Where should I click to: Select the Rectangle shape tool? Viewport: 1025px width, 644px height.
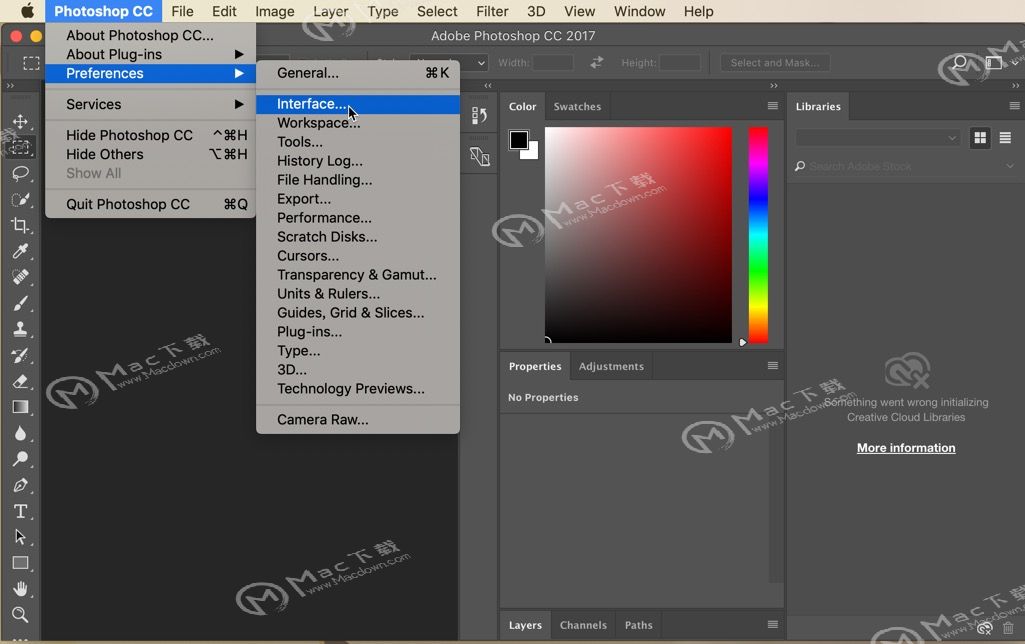point(20,563)
